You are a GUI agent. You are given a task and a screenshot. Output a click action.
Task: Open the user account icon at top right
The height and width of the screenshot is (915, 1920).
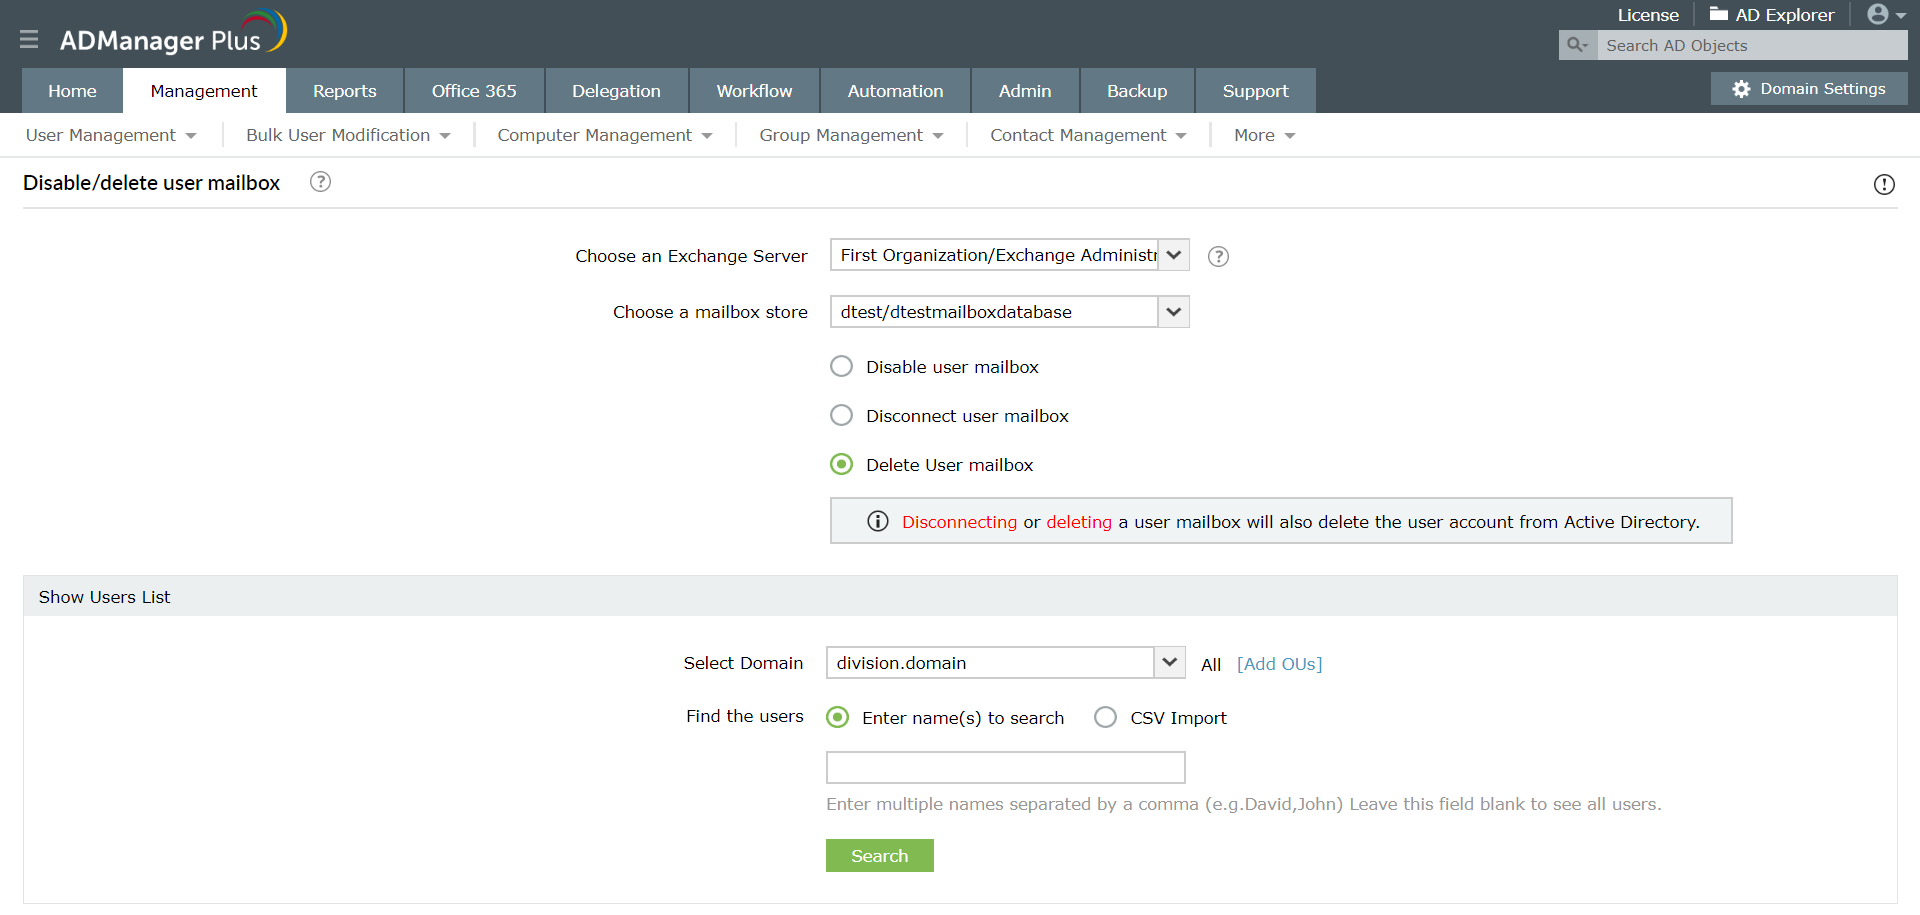1878,14
